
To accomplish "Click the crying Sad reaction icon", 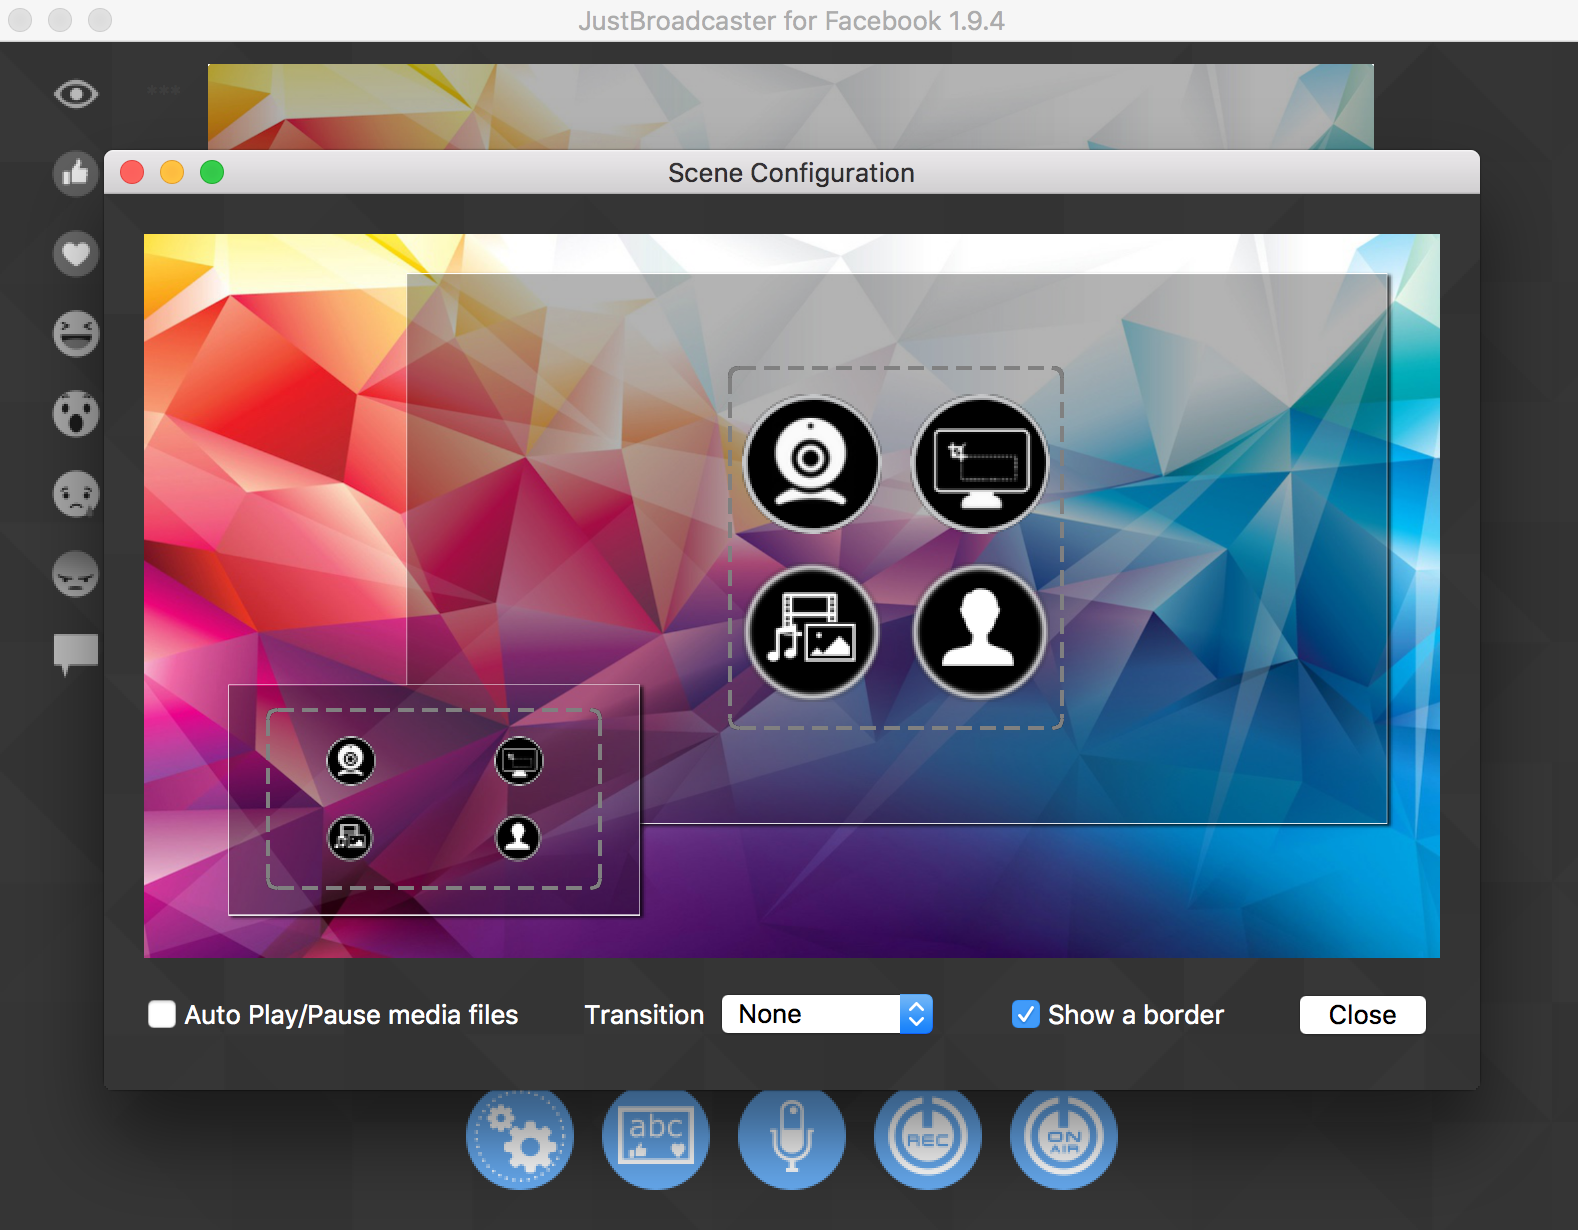I will click(76, 494).
